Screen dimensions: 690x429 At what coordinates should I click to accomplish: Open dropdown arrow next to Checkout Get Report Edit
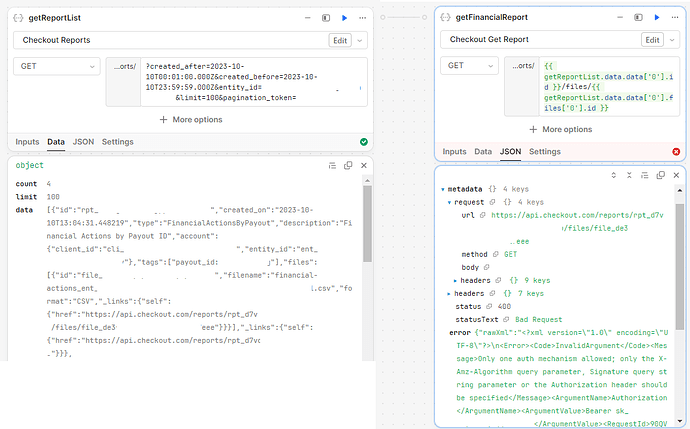672,40
